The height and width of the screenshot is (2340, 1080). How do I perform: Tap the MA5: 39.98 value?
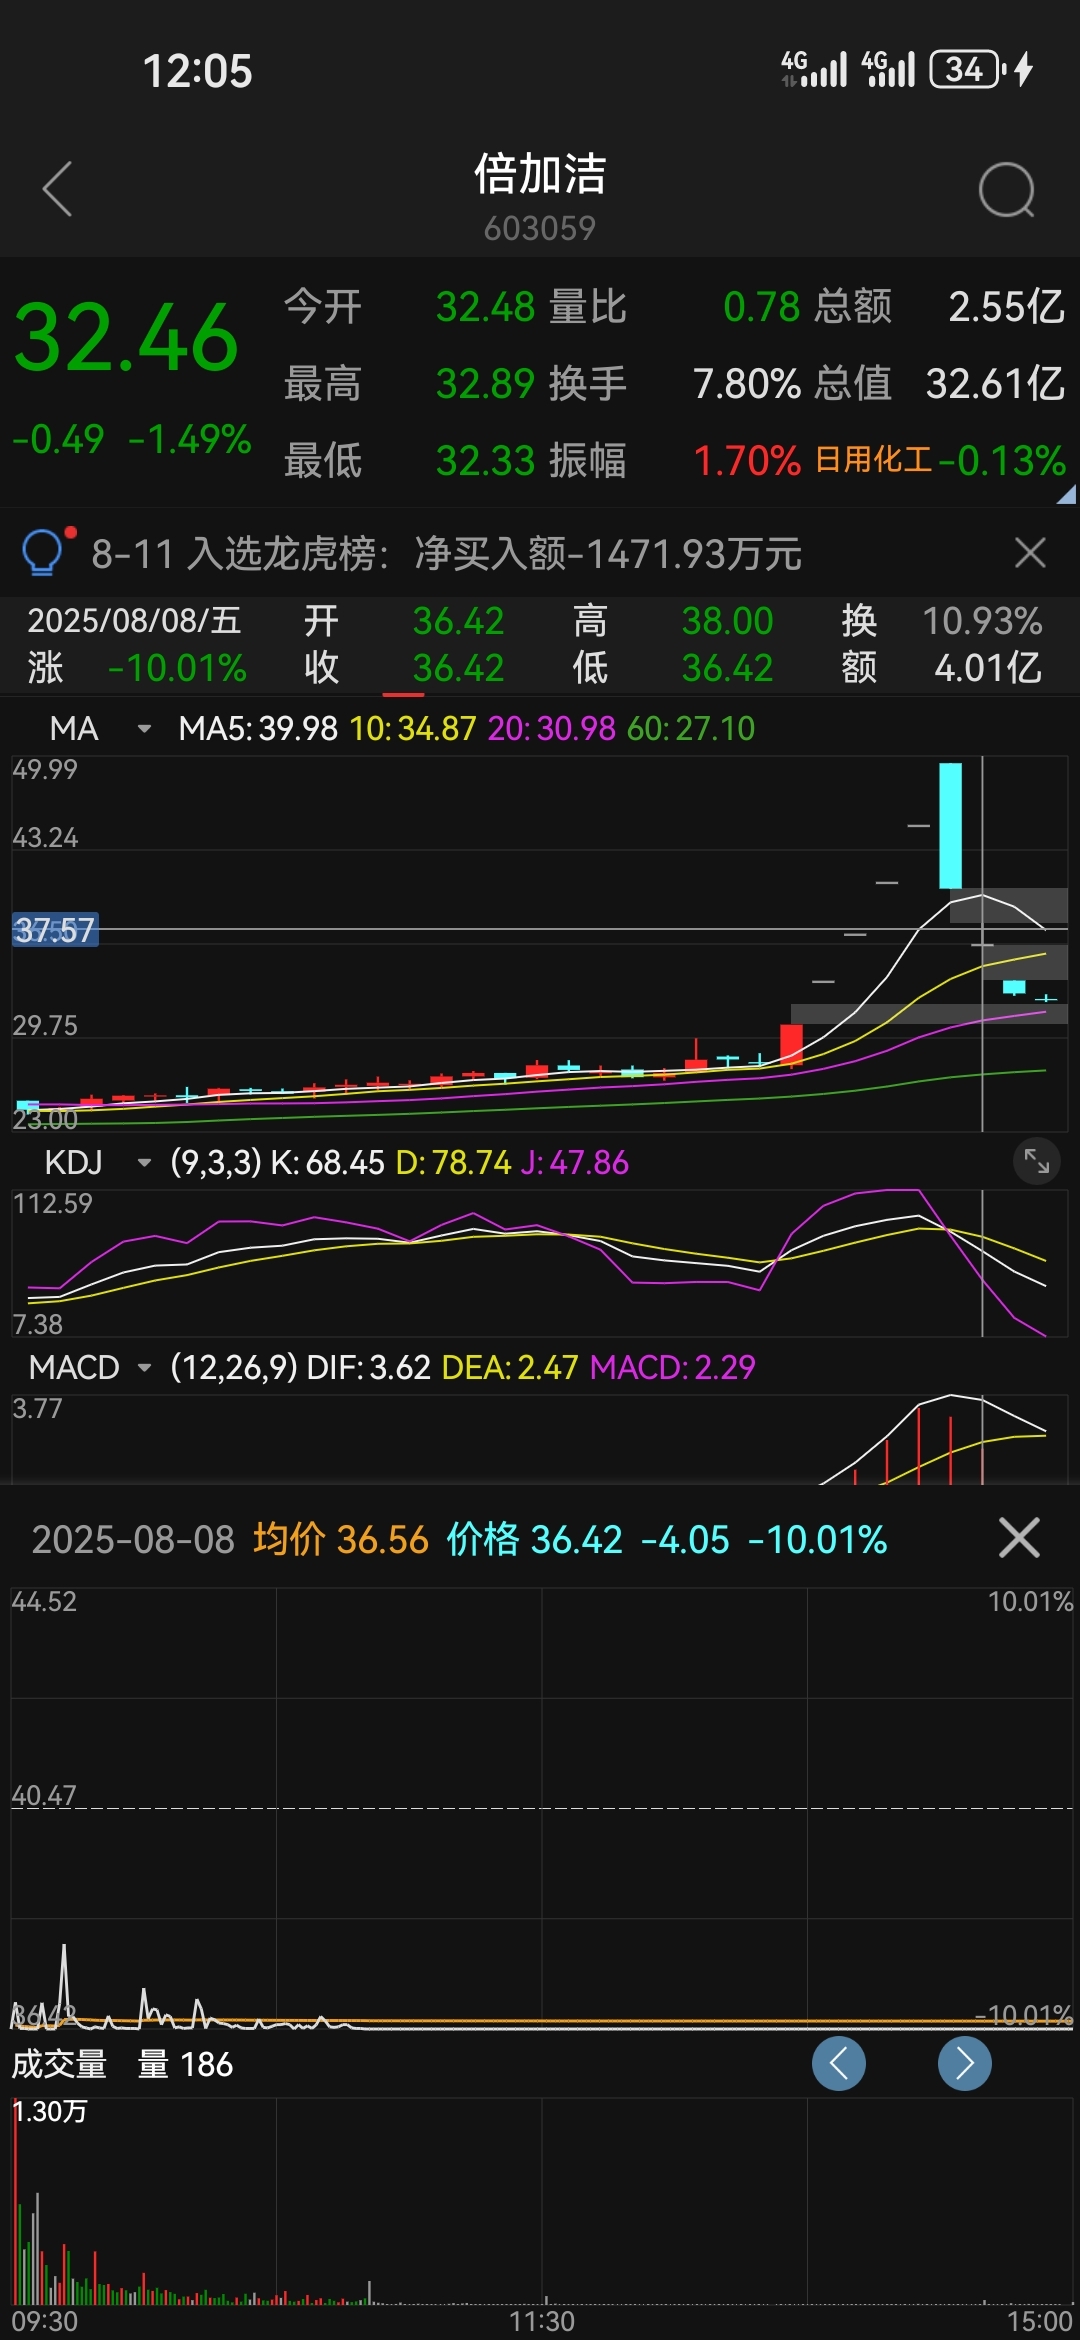click(x=258, y=728)
